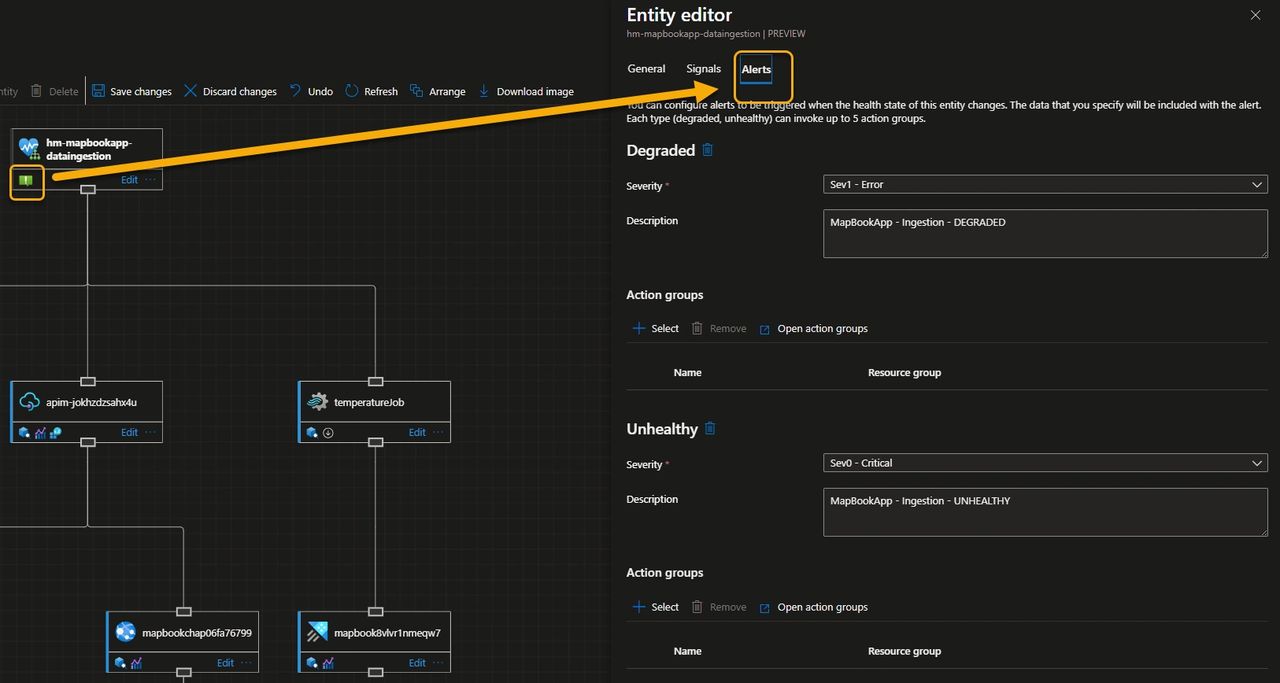Click the Download image icon
1280x683 pixels.
point(485,91)
